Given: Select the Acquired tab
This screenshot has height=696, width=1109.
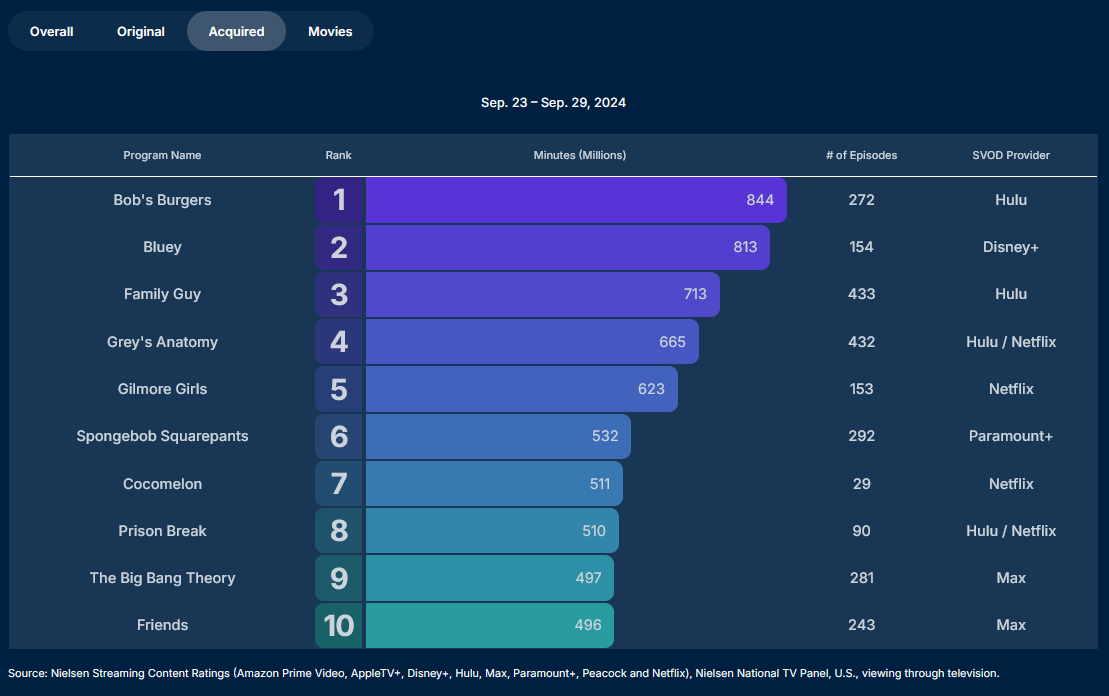Looking at the screenshot, I should pyautogui.click(x=236, y=31).
